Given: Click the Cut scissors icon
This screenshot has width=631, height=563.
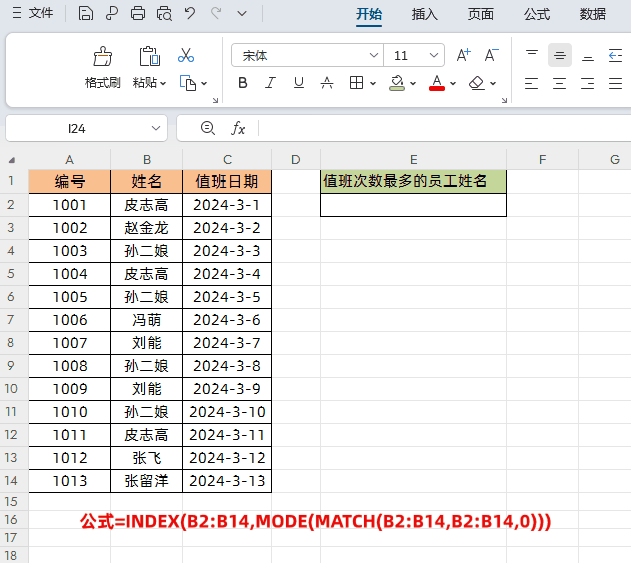Looking at the screenshot, I should point(186,55).
